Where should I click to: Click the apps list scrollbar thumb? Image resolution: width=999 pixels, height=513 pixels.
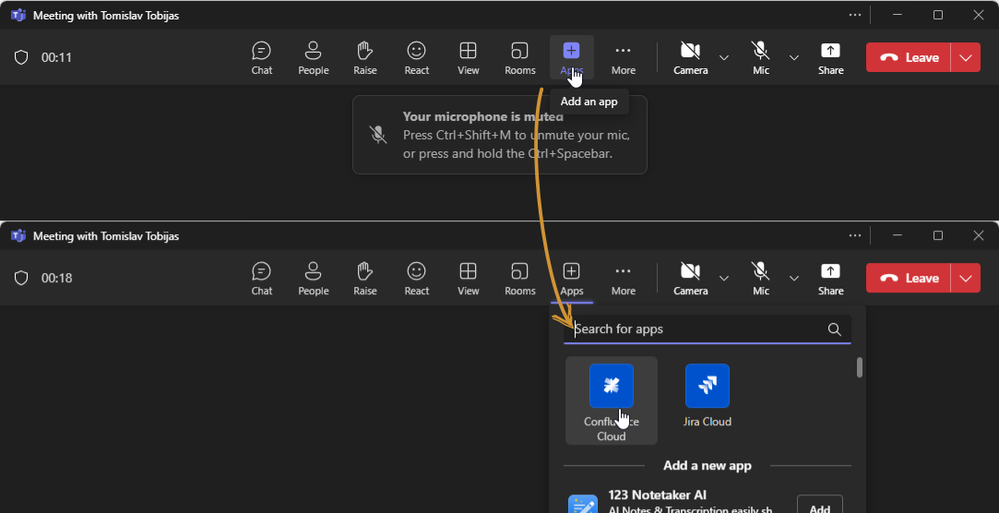[859, 367]
